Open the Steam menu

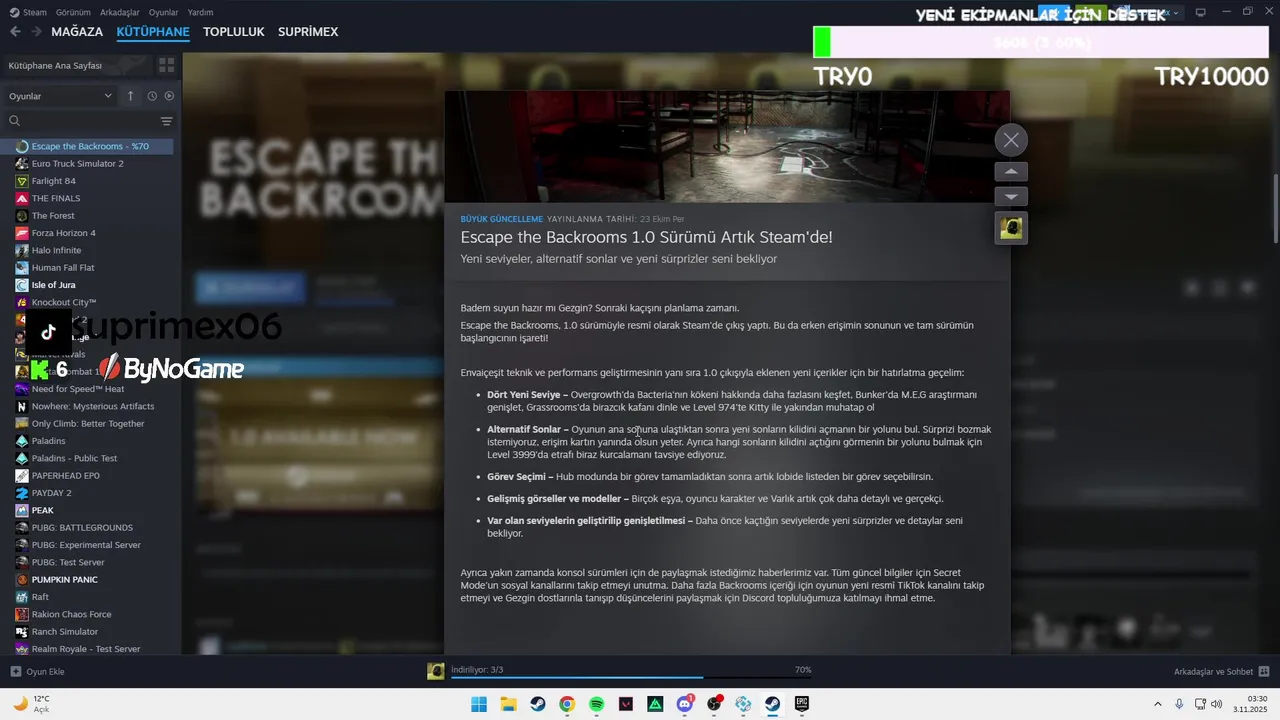[x=28, y=12]
